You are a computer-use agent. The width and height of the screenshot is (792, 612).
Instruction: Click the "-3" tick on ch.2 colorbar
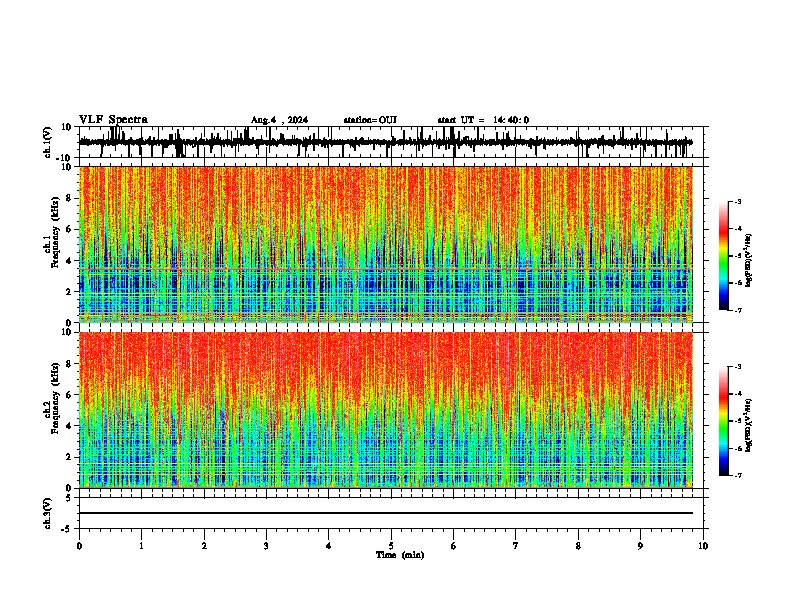point(738,367)
